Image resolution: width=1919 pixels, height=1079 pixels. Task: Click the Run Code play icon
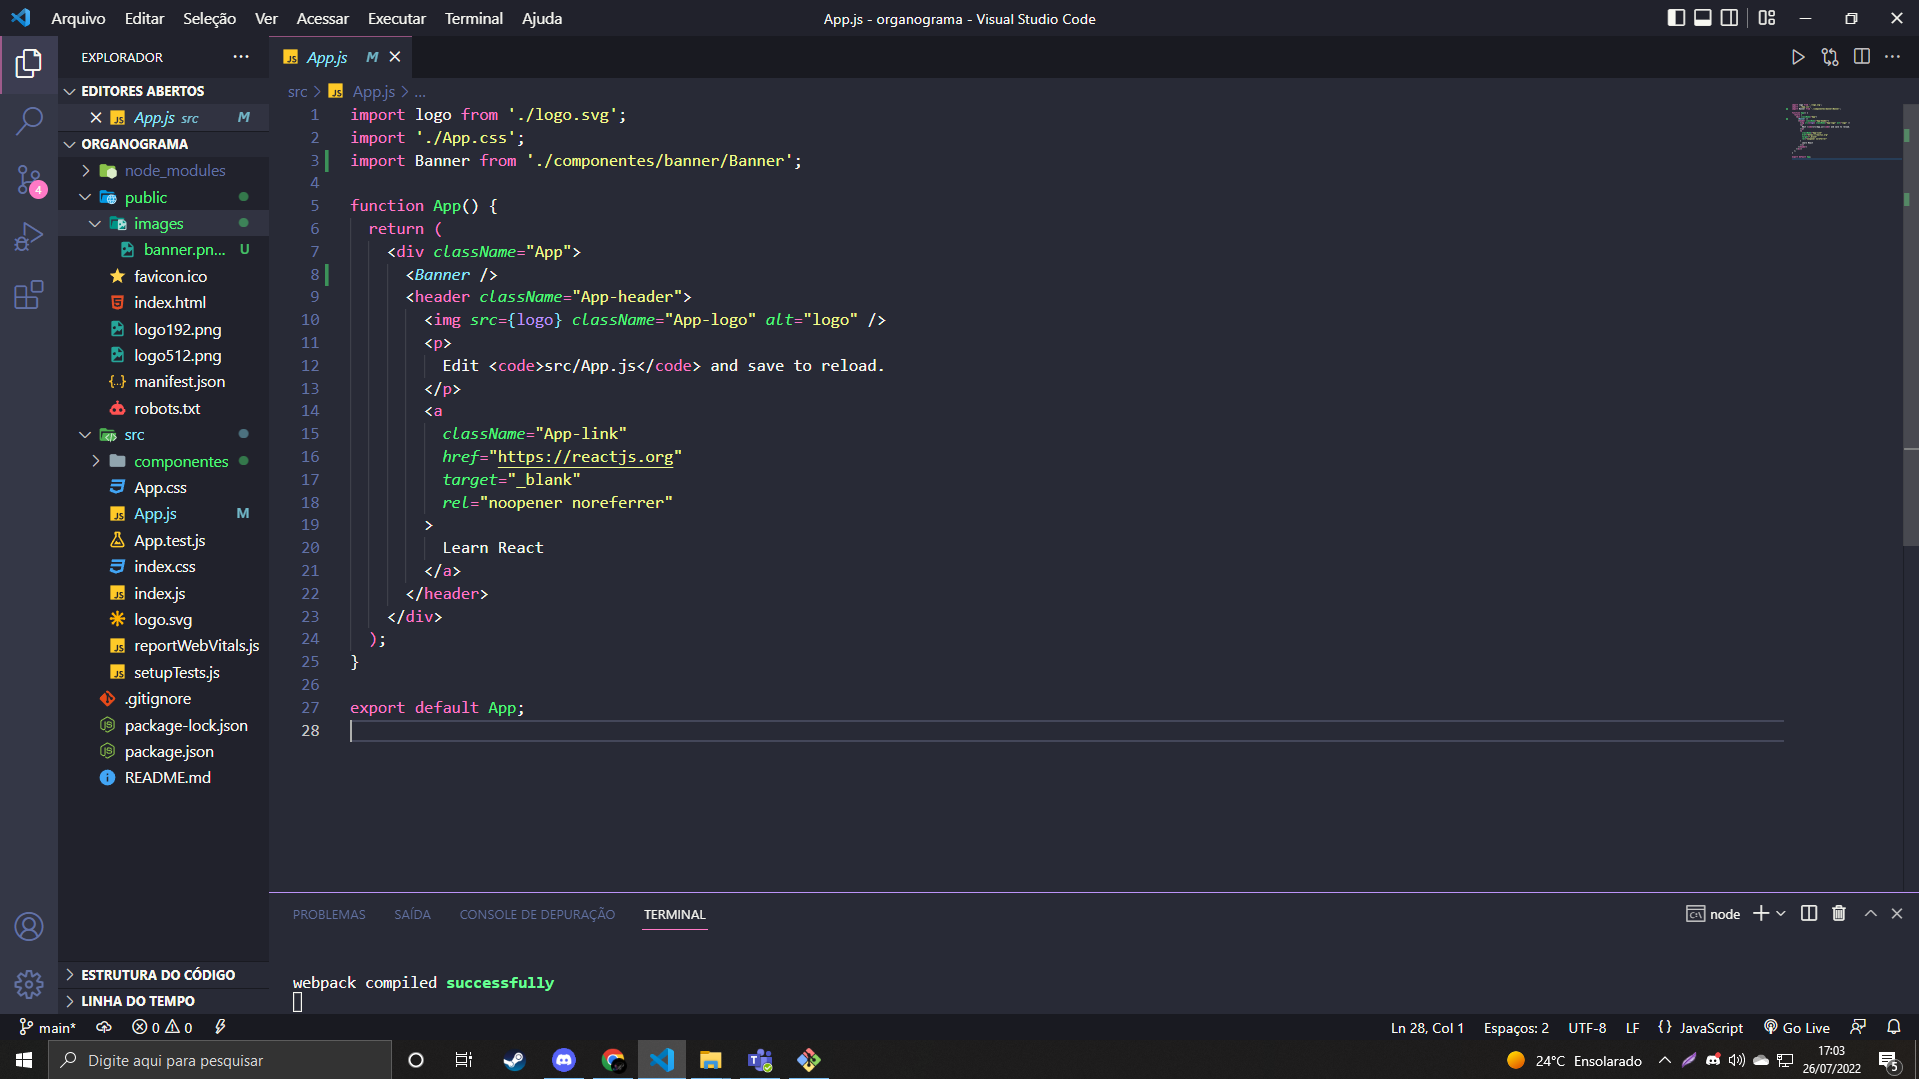pos(1798,57)
